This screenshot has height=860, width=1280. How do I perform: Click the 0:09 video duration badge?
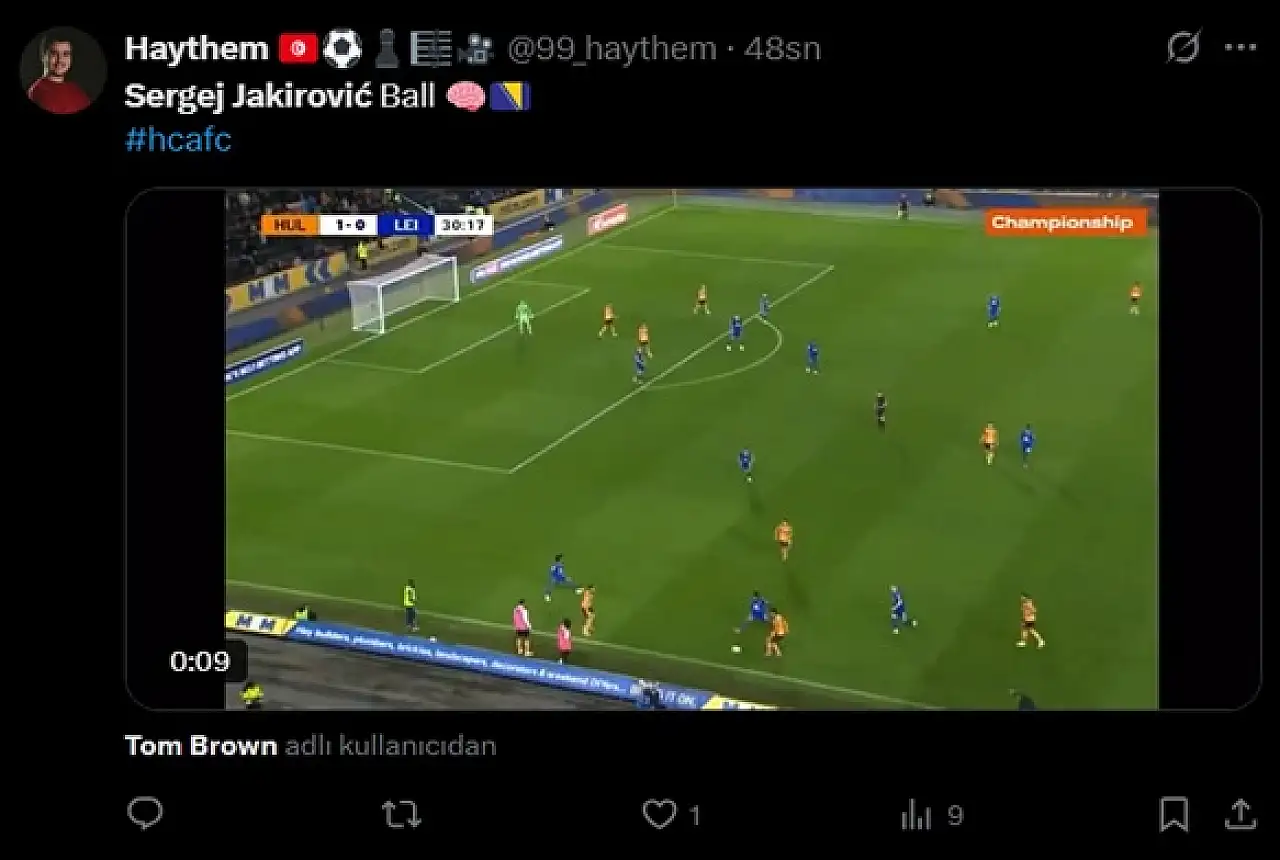coord(200,661)
